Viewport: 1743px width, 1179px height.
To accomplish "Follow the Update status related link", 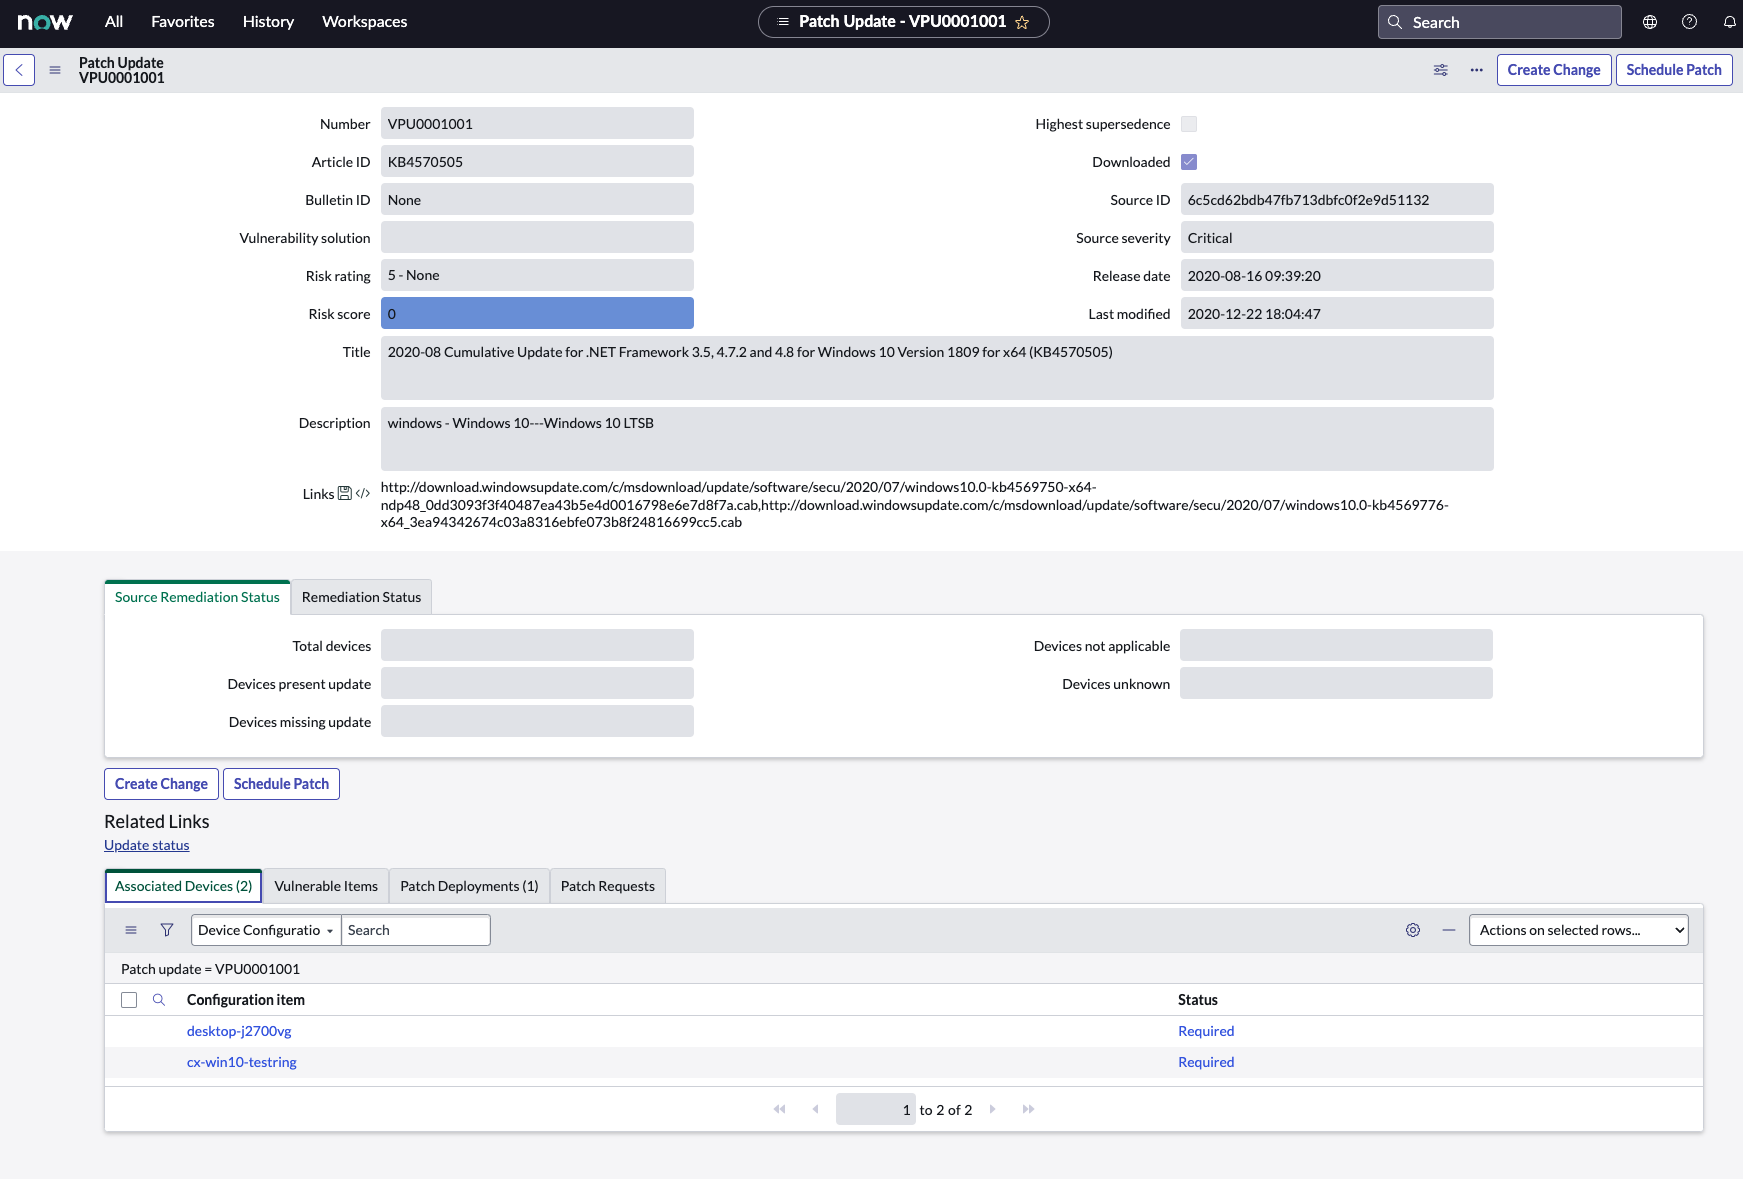I will [147, 845].
